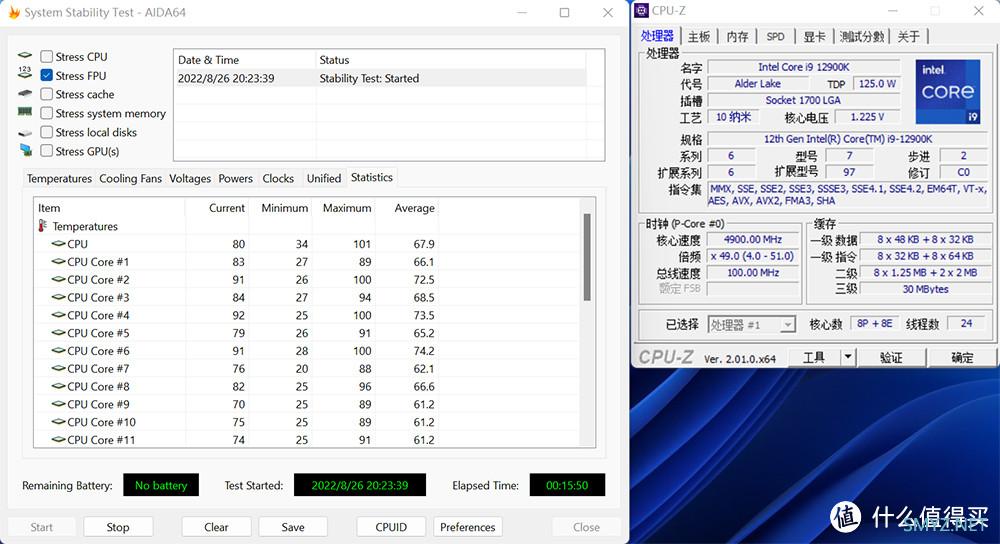Click the sensor icon beside CPU Core #1
This screenshot has height=544, width=1000.
point(58,261)
